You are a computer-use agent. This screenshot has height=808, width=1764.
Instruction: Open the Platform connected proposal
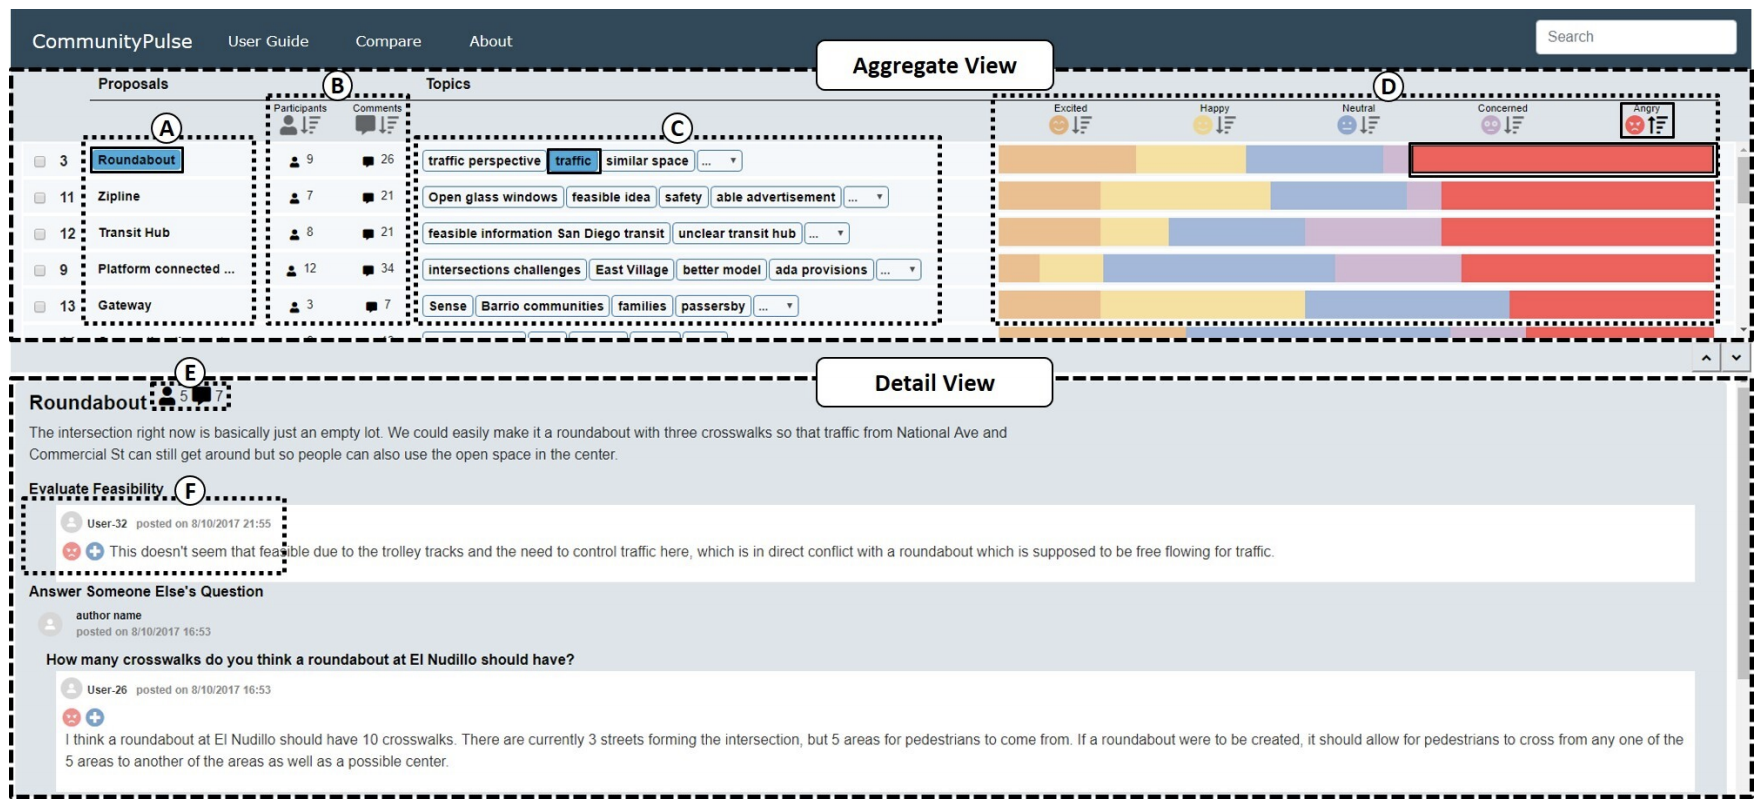coord(166,269)
